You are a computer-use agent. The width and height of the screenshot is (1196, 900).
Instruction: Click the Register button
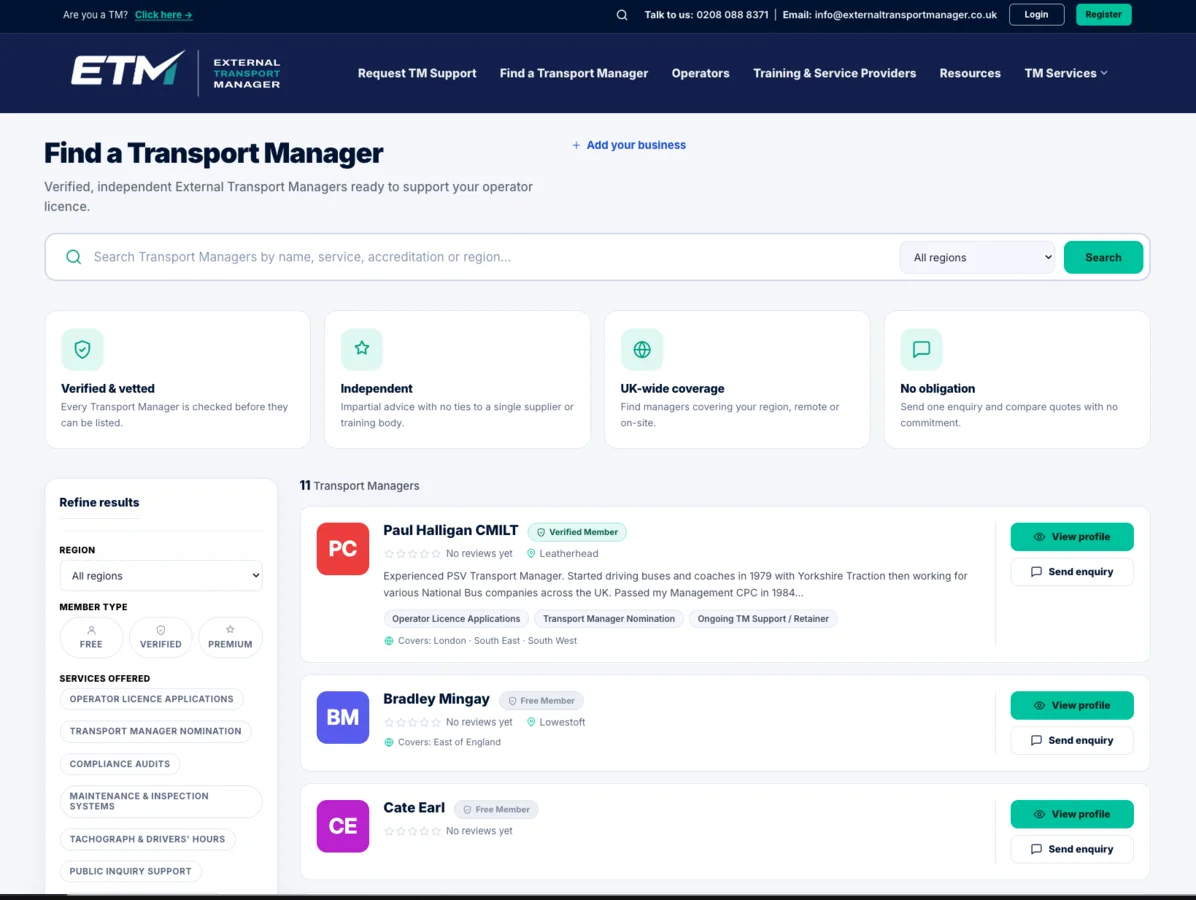tap(1103, 14)
